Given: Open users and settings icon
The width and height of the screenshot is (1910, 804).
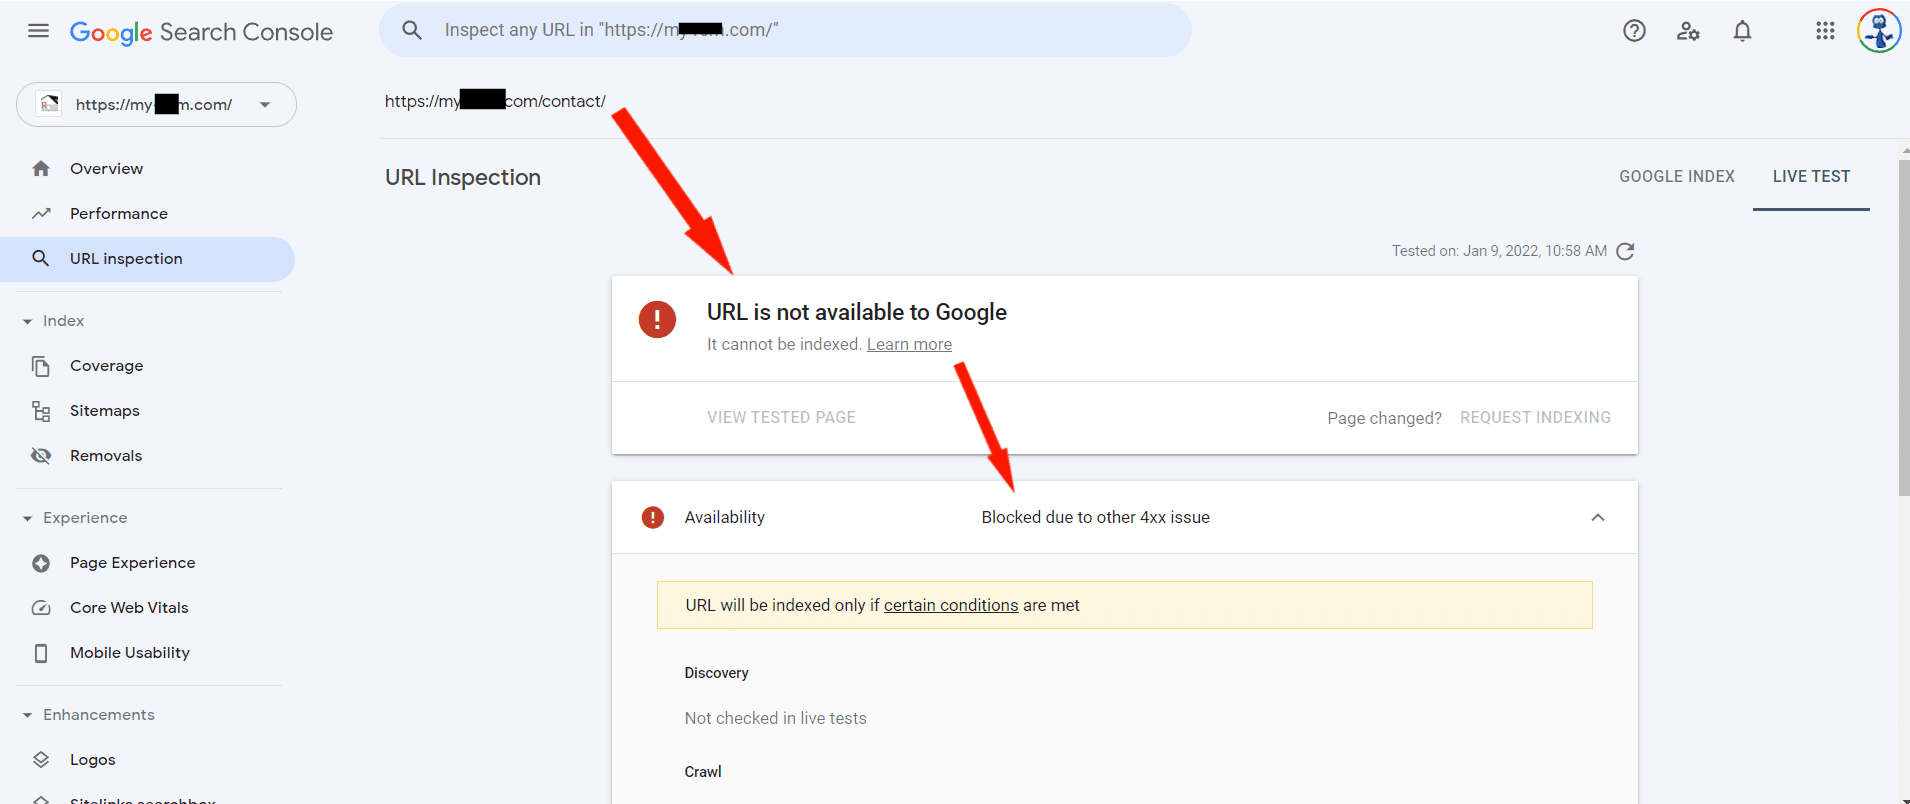Looking at the screenshot, I should coord(1688,31).
